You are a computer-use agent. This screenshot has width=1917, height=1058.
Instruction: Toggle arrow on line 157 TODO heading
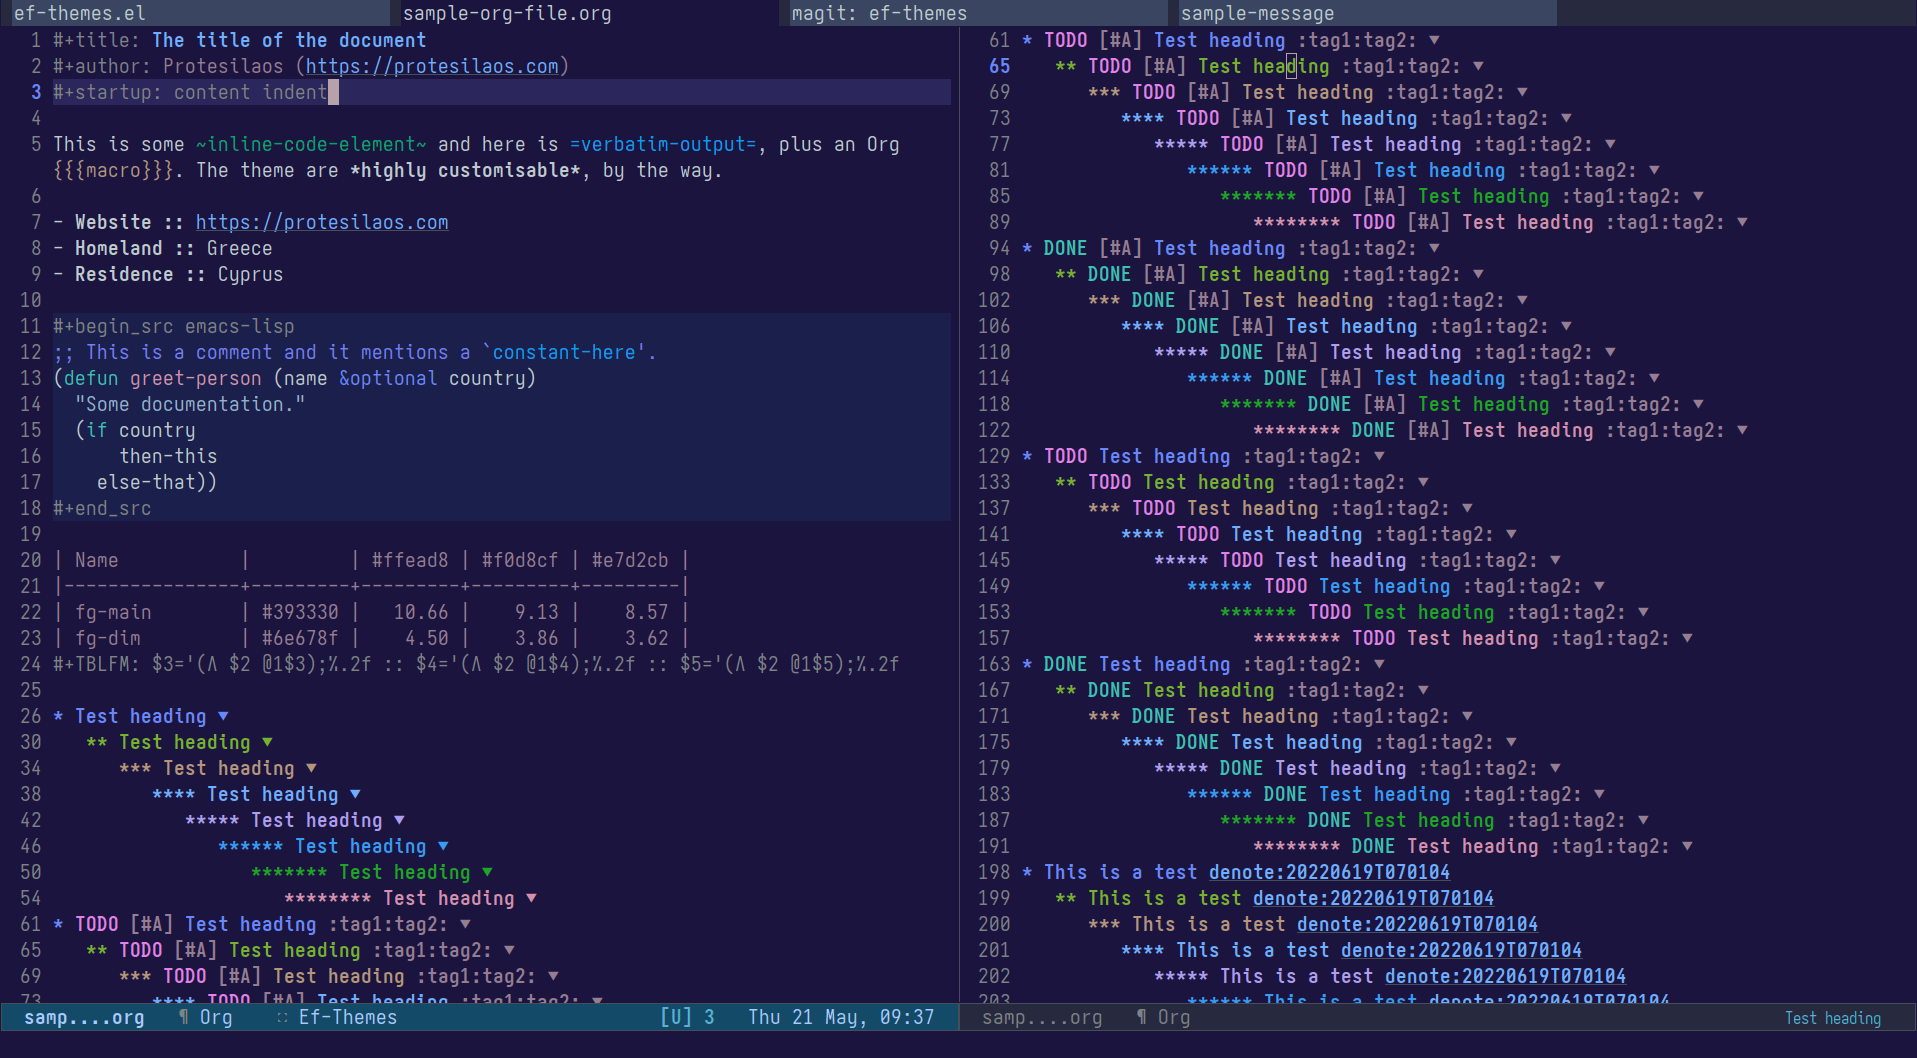[x=1687, y=638]
